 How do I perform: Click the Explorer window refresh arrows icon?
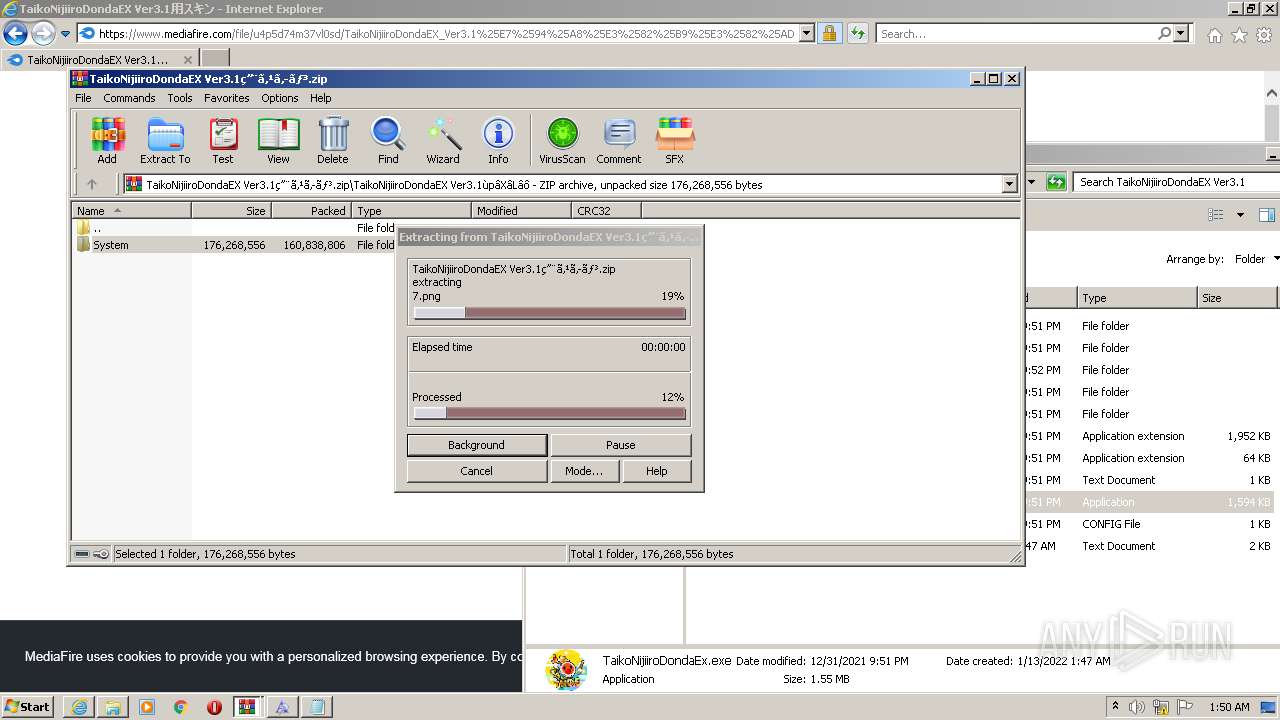click(1056, 182)
